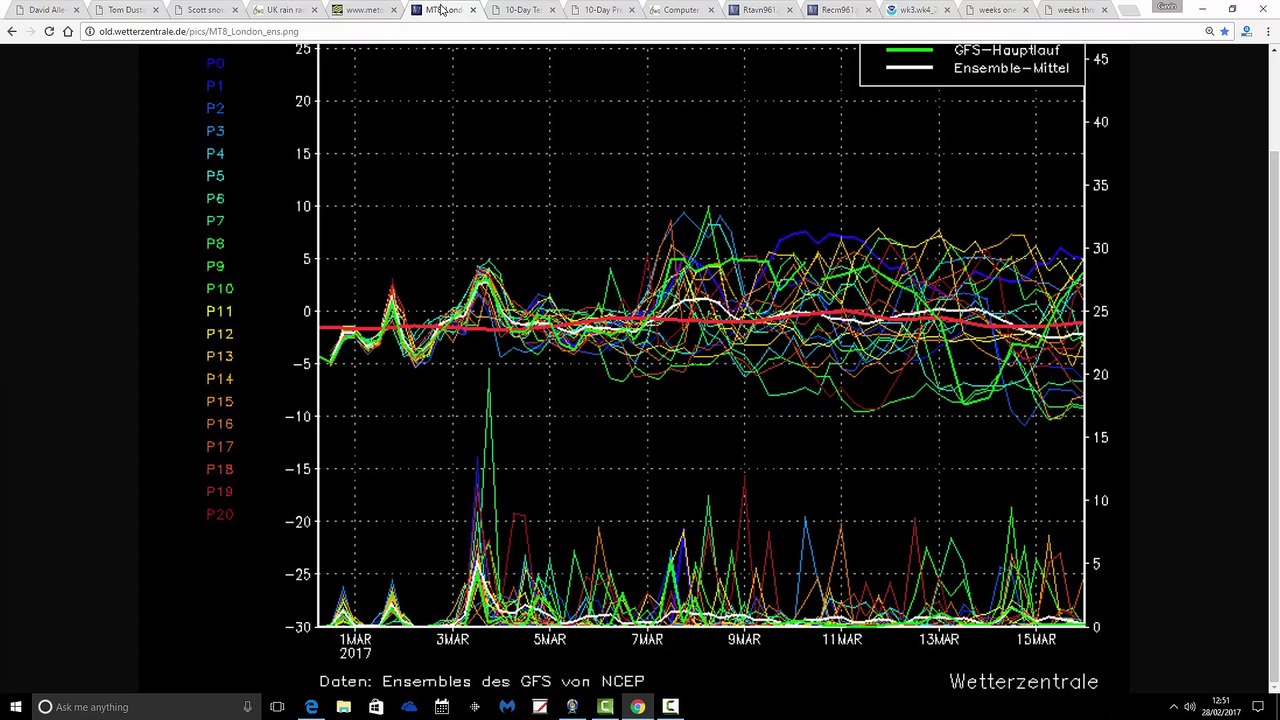This screenshot has height=720, width=1280.
Task: Click the P0 legend label
Action: pos(215,63)
